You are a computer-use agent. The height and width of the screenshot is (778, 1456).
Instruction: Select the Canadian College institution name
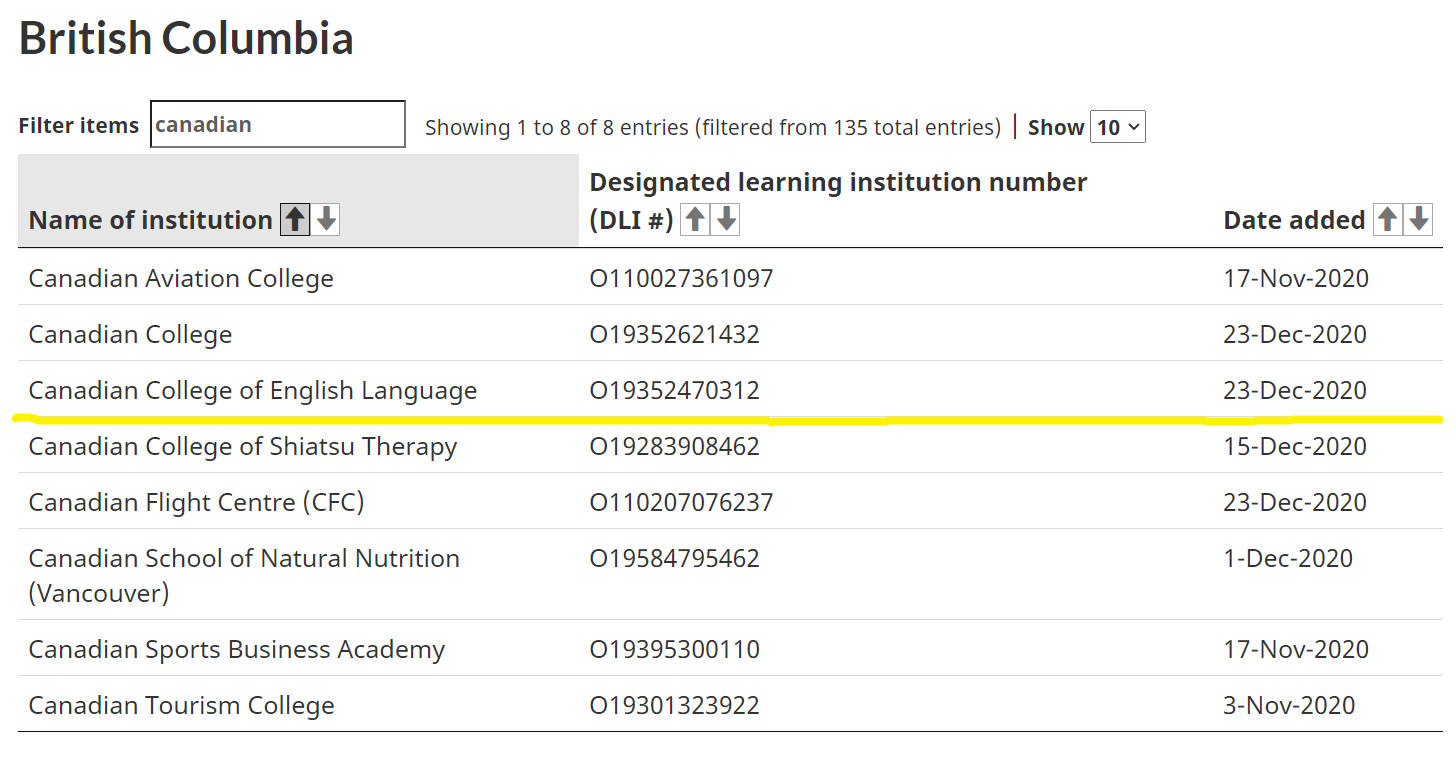pos(130,334)
